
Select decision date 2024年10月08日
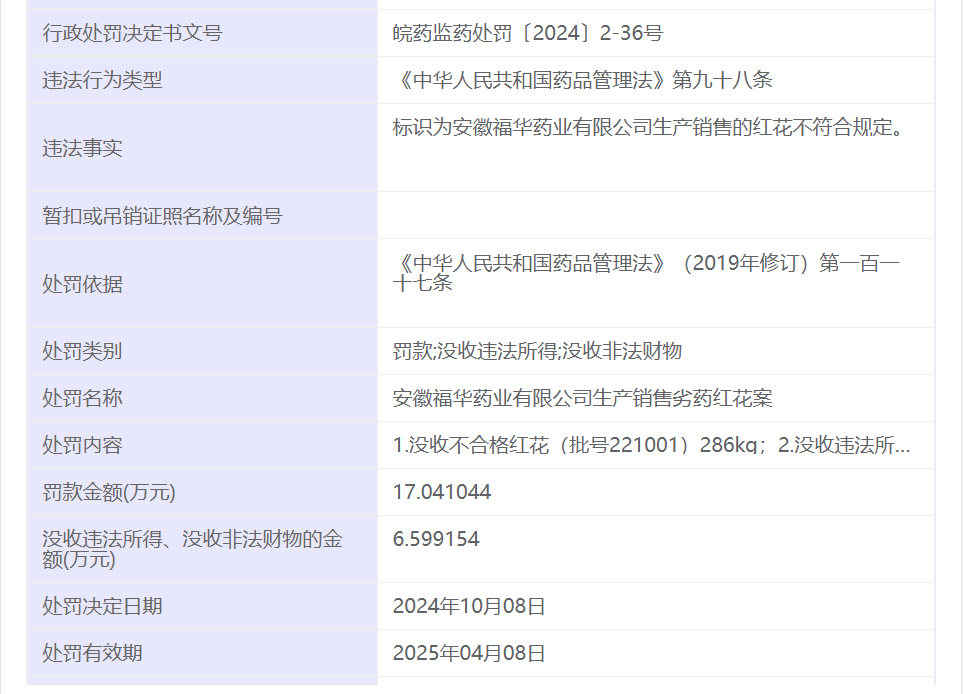[x=469, y=606]
